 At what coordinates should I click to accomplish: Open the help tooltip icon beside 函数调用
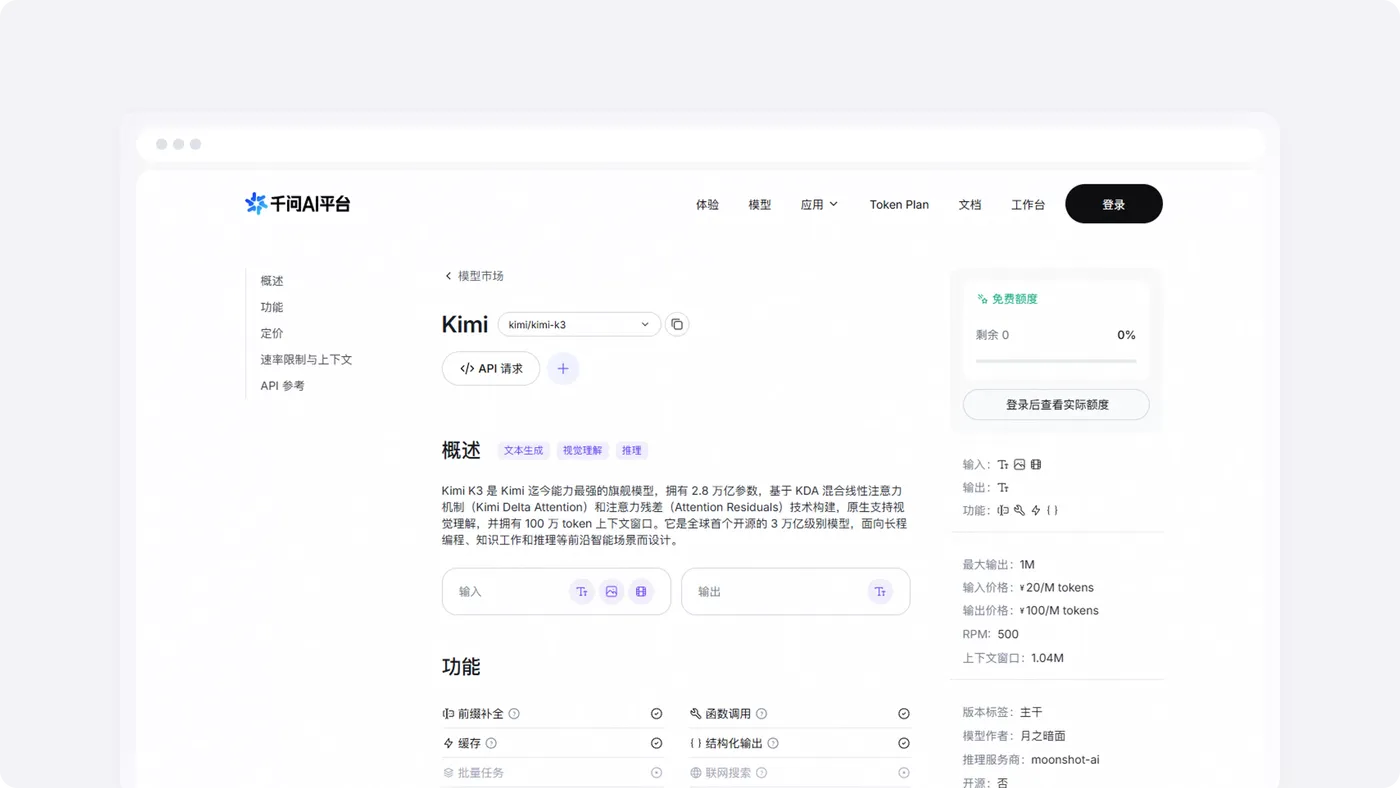point(761,714)
